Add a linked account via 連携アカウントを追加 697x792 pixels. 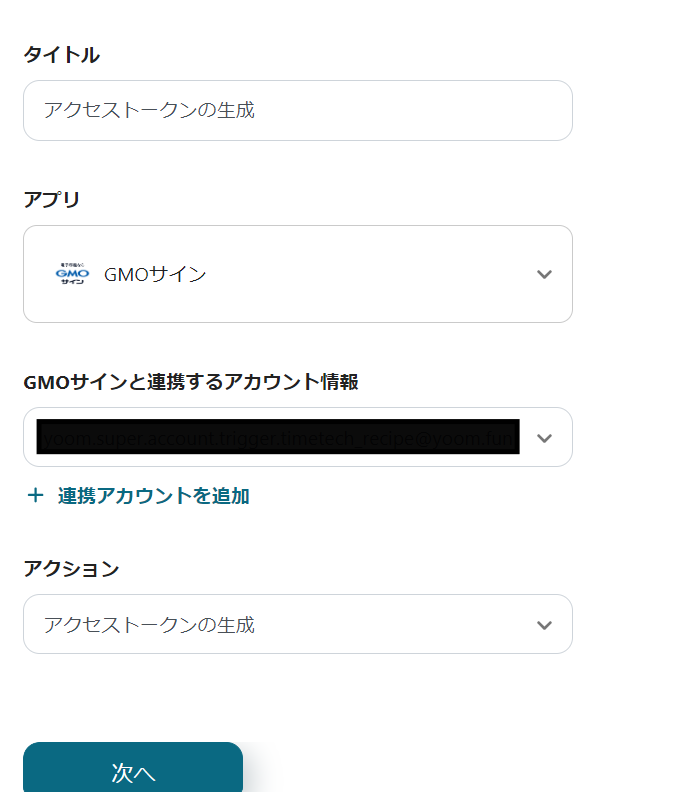click(x=153, y=495)
